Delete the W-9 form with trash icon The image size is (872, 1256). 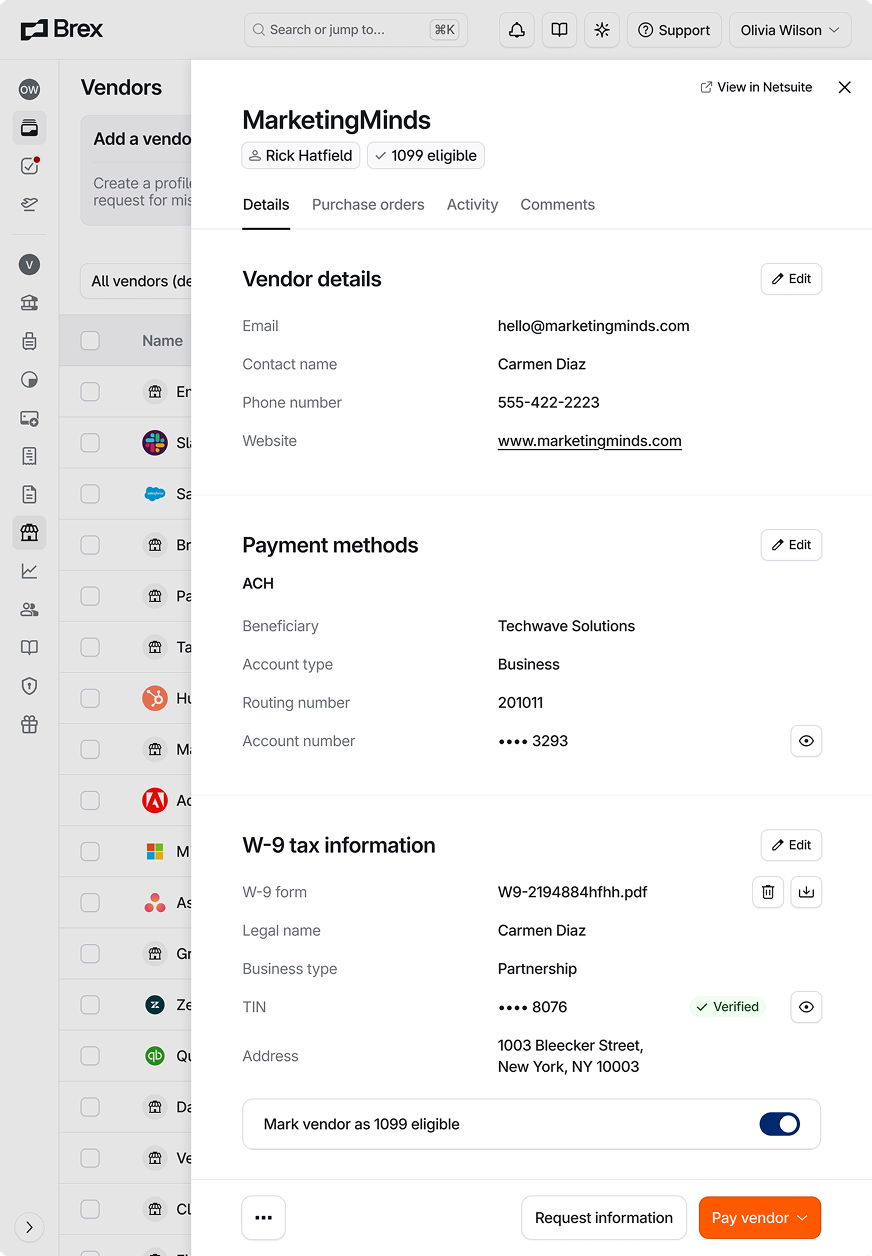[x=768, y=892]
